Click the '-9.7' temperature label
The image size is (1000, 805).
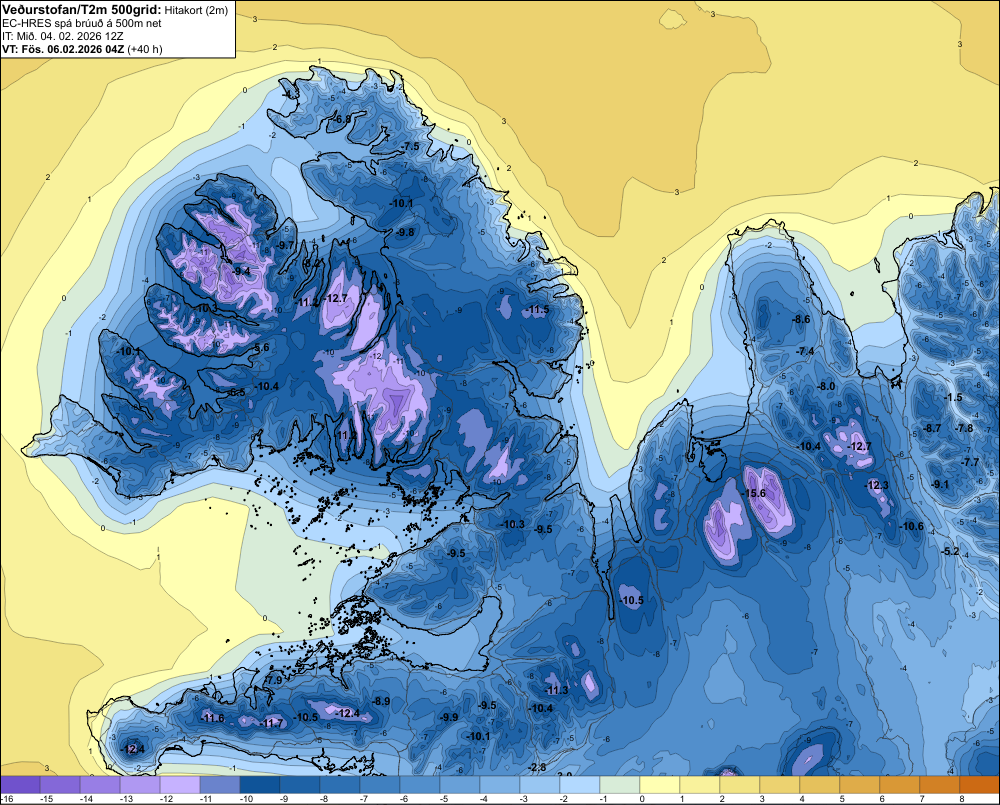click(x=286, y=245)
